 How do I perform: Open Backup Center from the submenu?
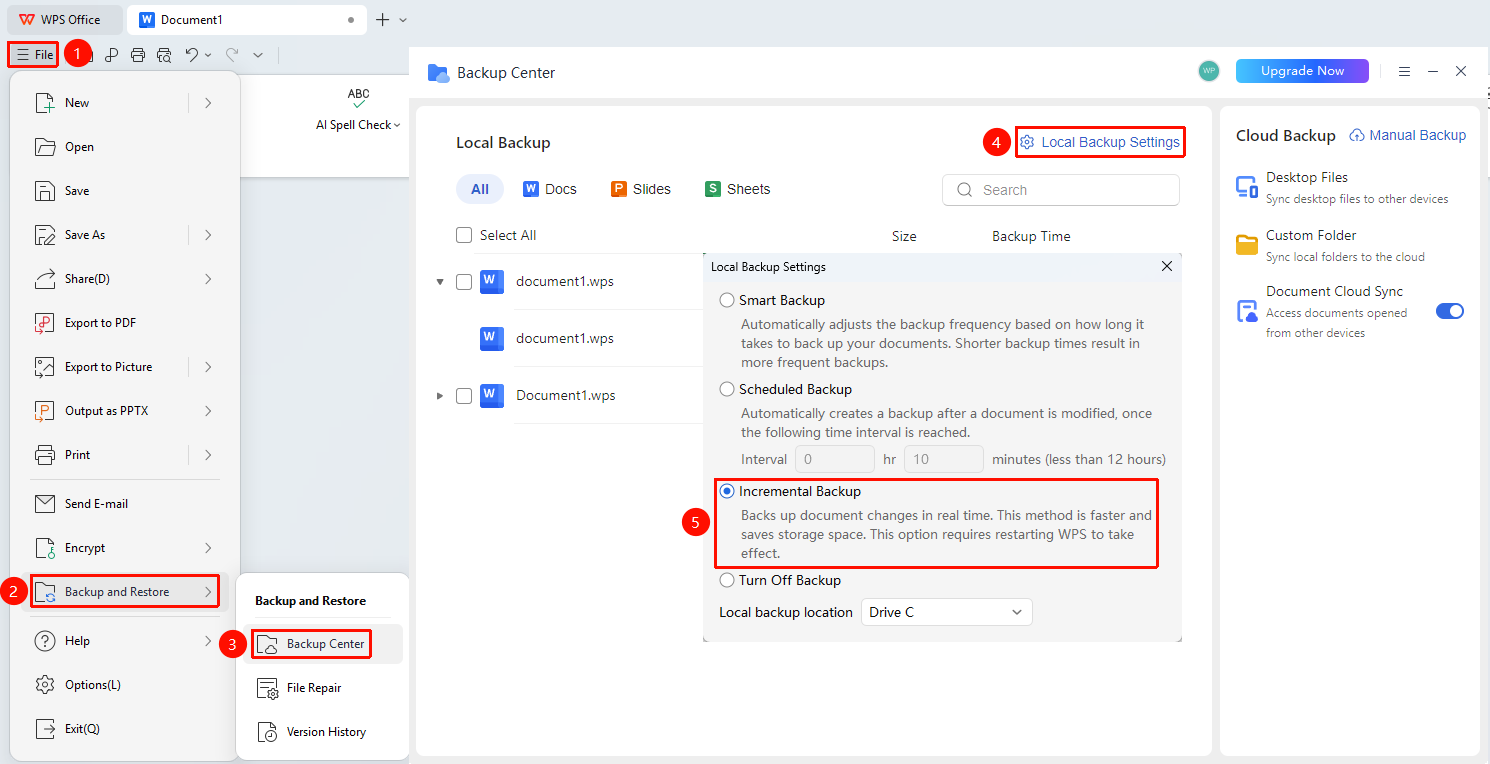311,644
